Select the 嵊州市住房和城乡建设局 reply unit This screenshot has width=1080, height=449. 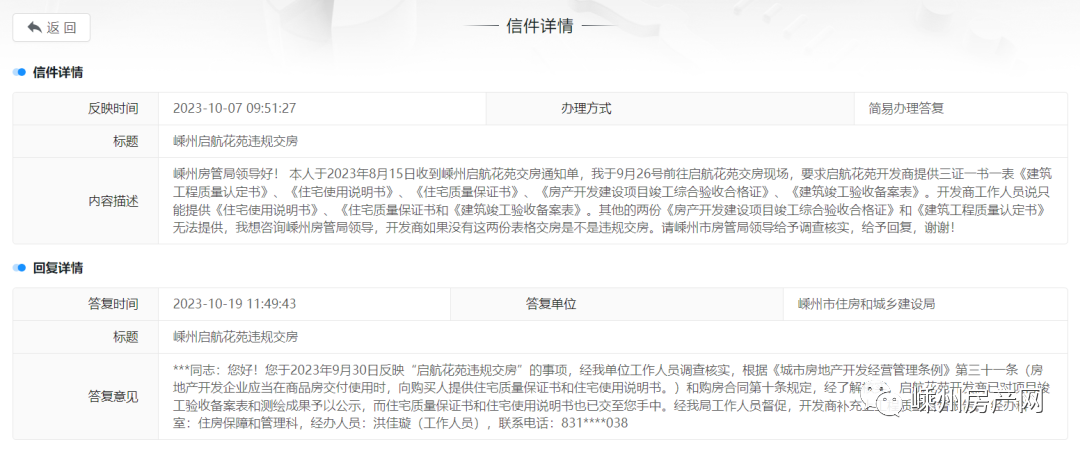[866, 303]
